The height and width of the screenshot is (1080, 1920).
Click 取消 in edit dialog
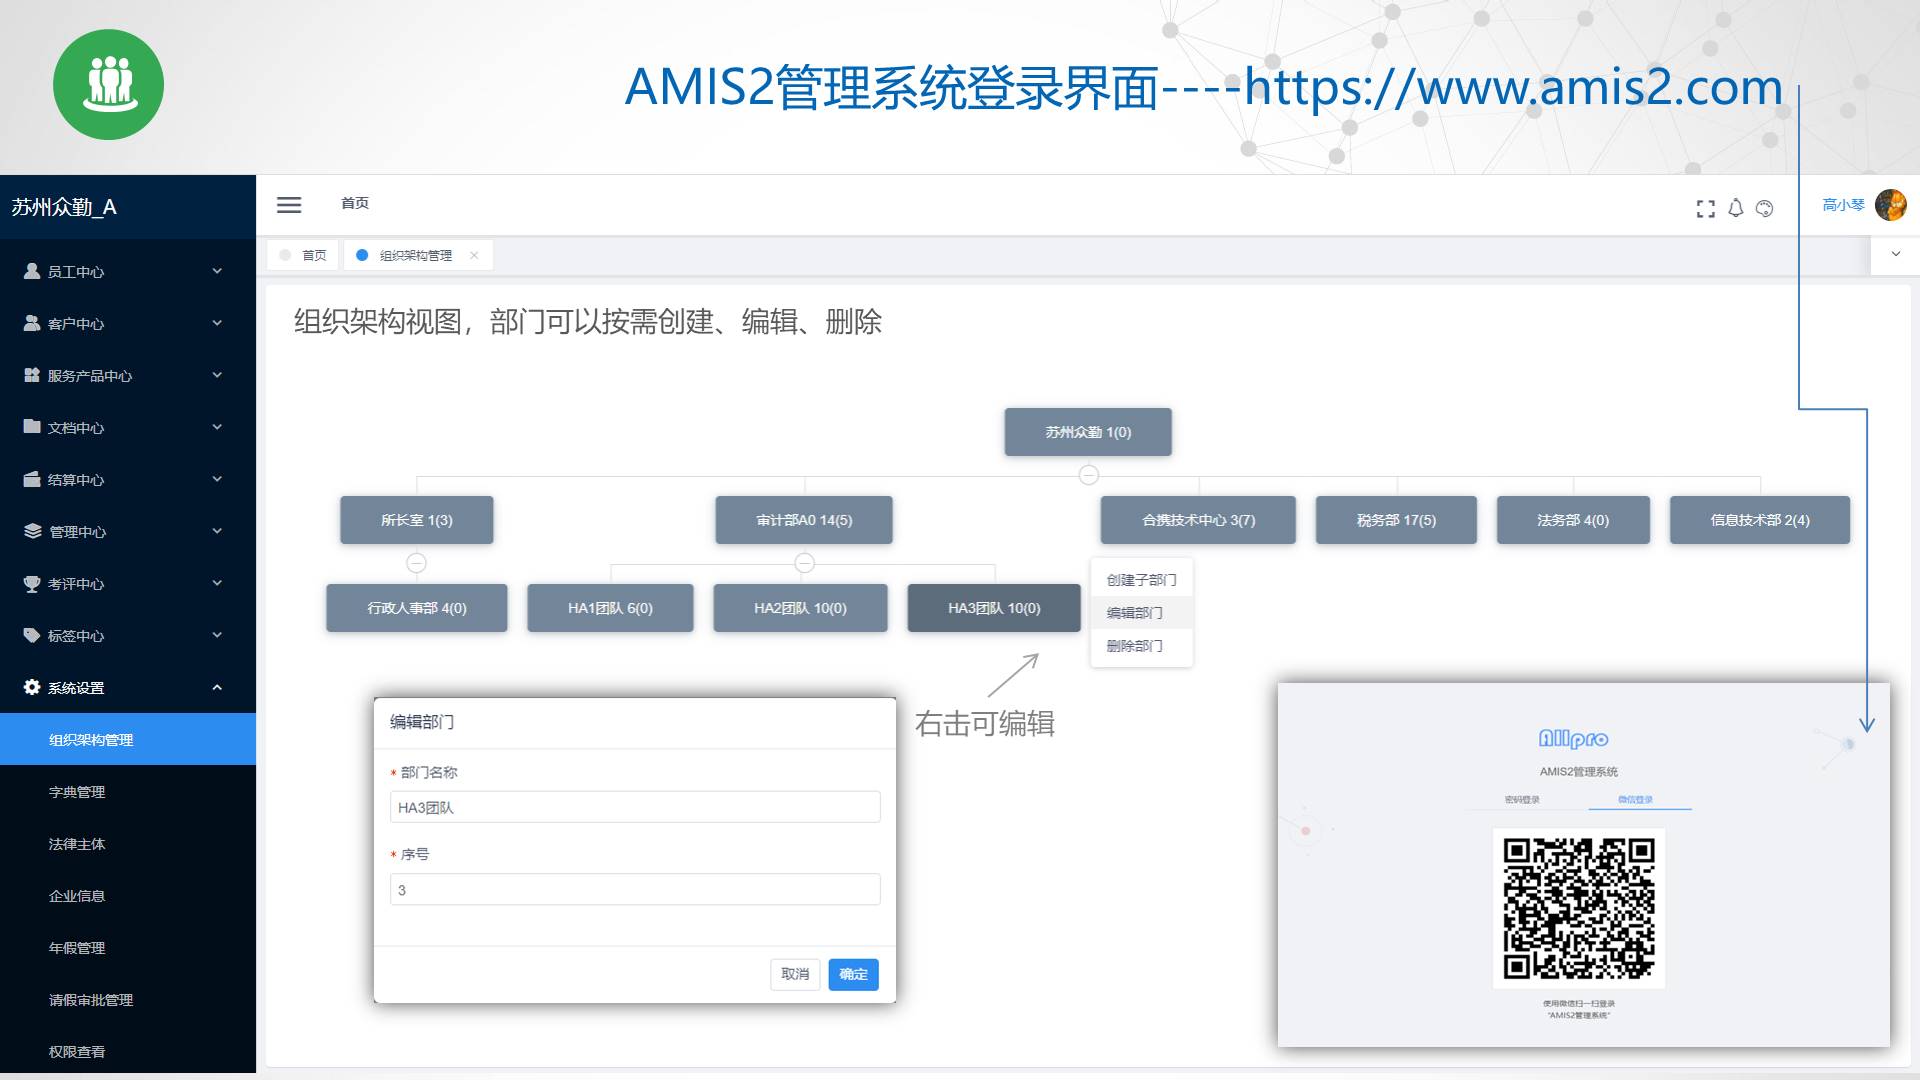point(795,974)
